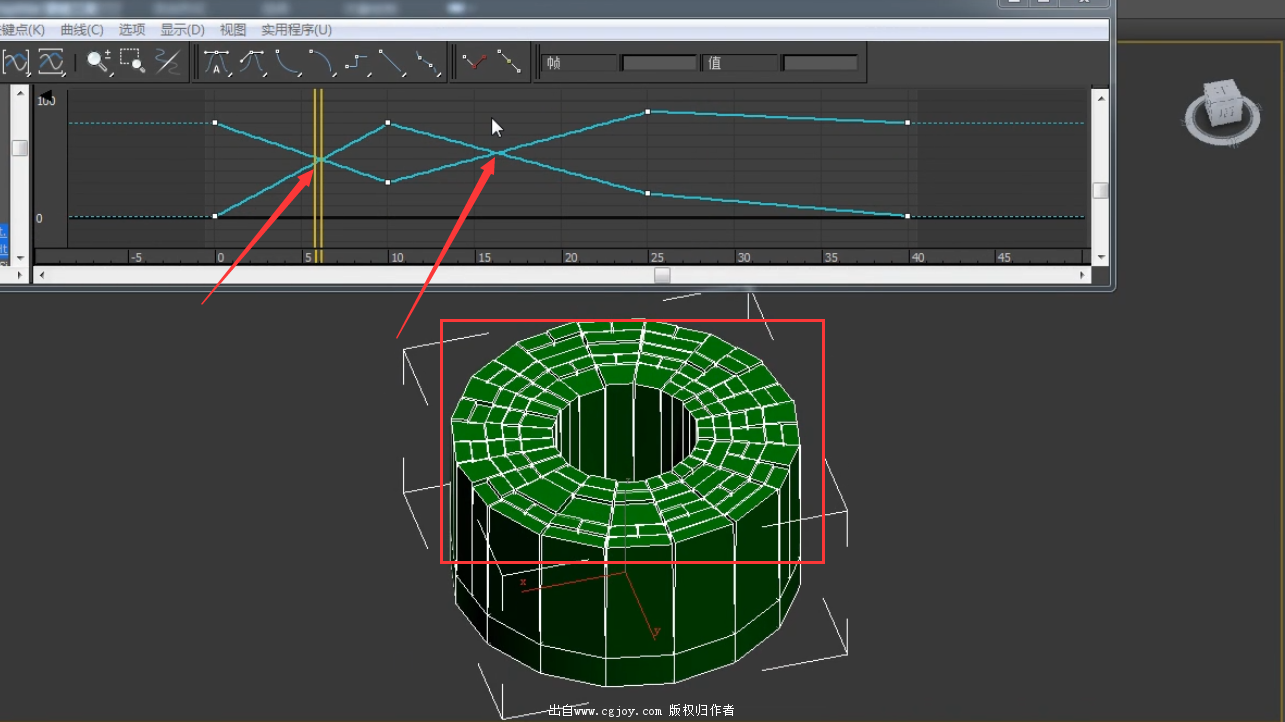Click the Break Tangents icon
Viewport: 1285px width, 722px height.
(474, 63)
